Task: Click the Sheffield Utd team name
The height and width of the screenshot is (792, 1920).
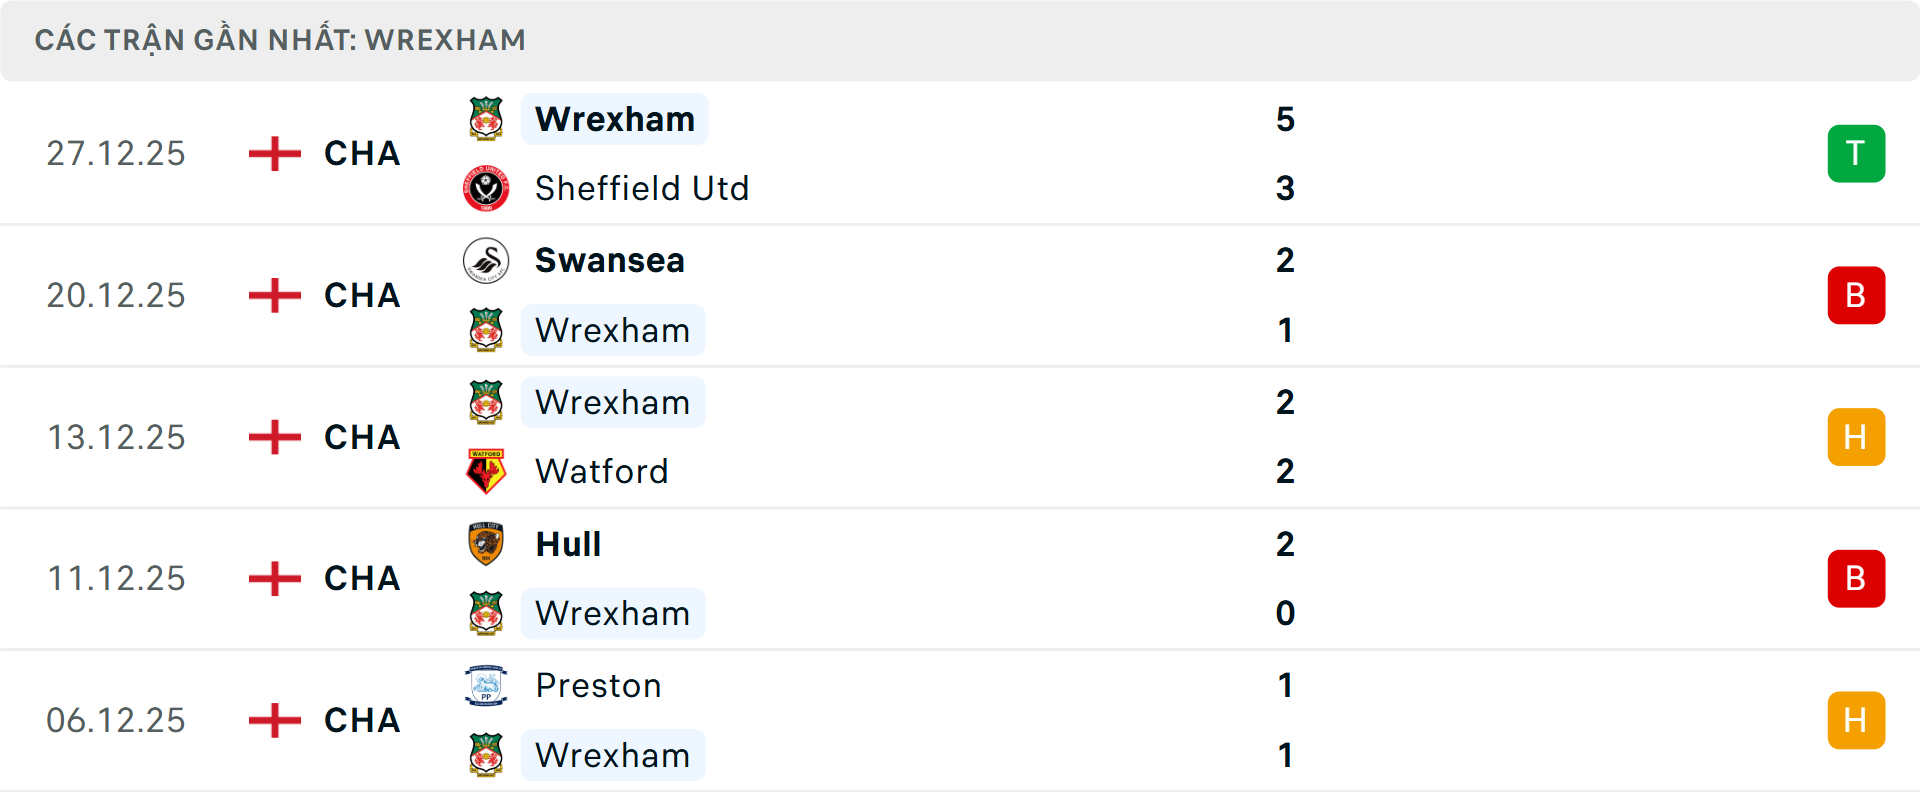Action: tap(643, 188)
